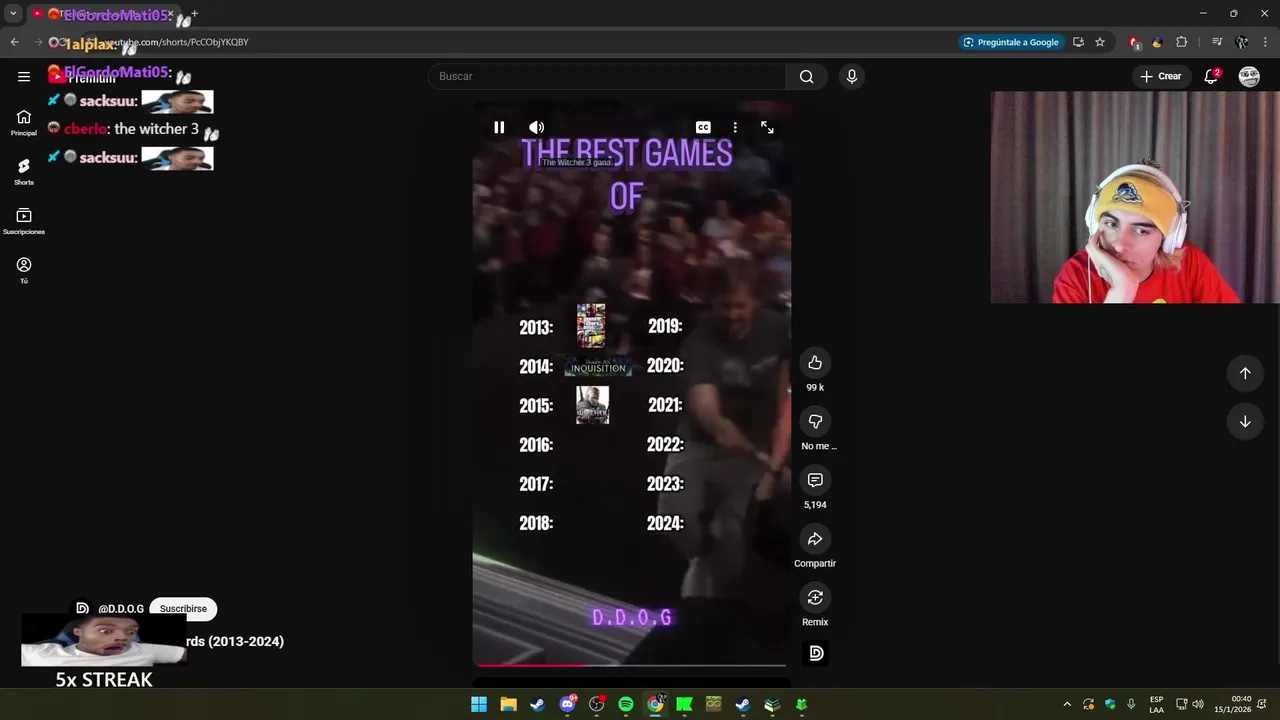The width and height of the screenshot is (1280, 720).
Task: Like the Short with 99 k likes
Action: tap(815, 363)
